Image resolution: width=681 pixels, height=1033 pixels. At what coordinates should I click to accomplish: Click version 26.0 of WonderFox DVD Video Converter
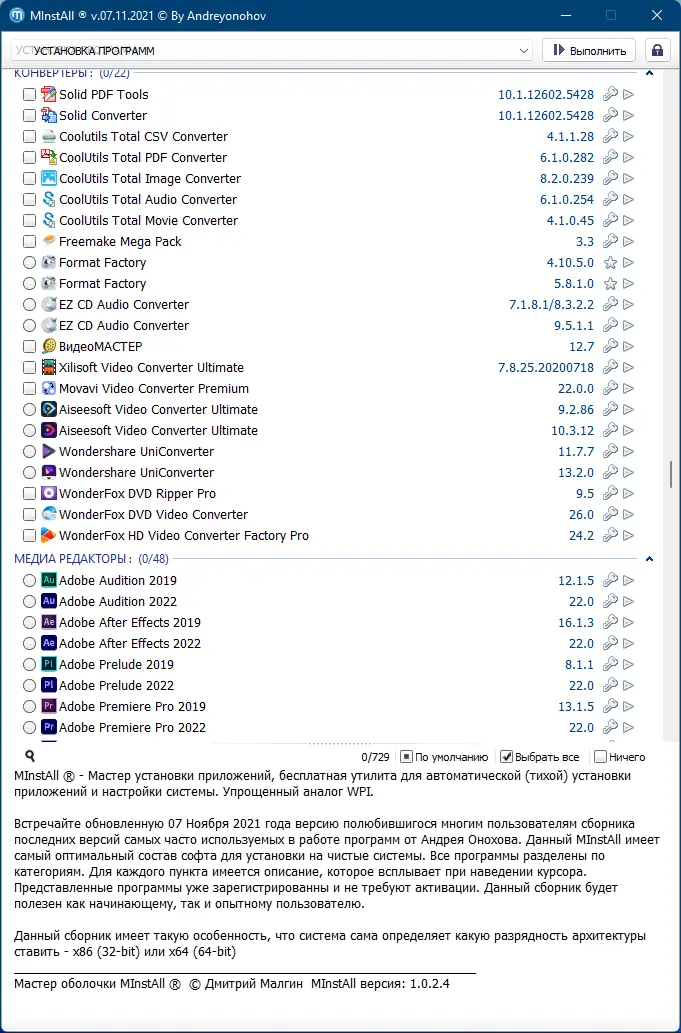pyautogui.click(x=582, y=515)
